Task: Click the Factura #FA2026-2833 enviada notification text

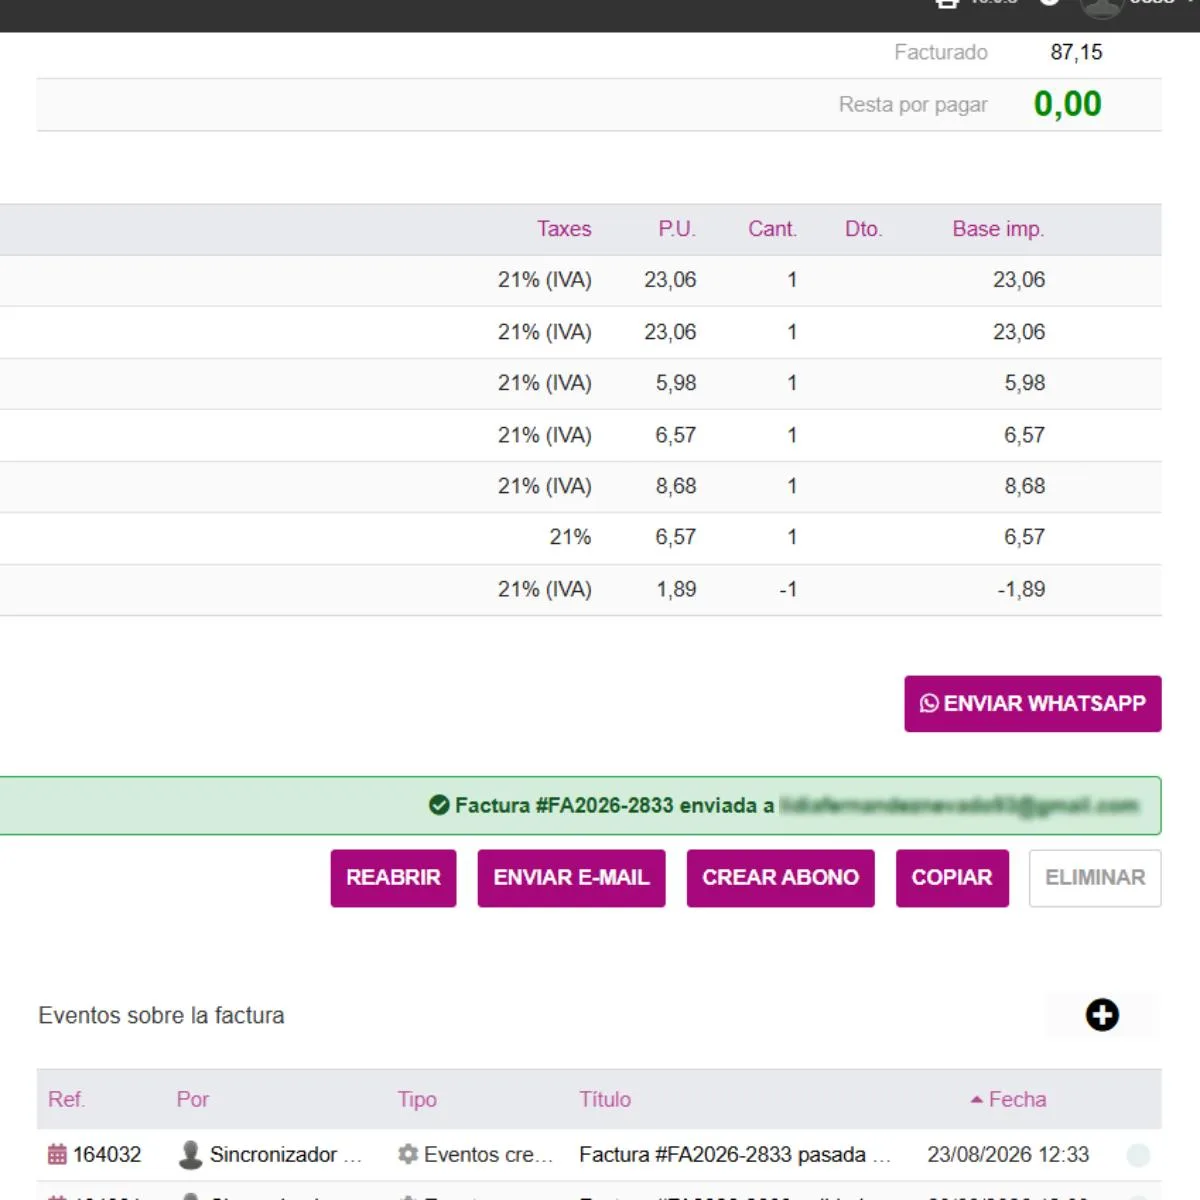Action: point(614,805)
